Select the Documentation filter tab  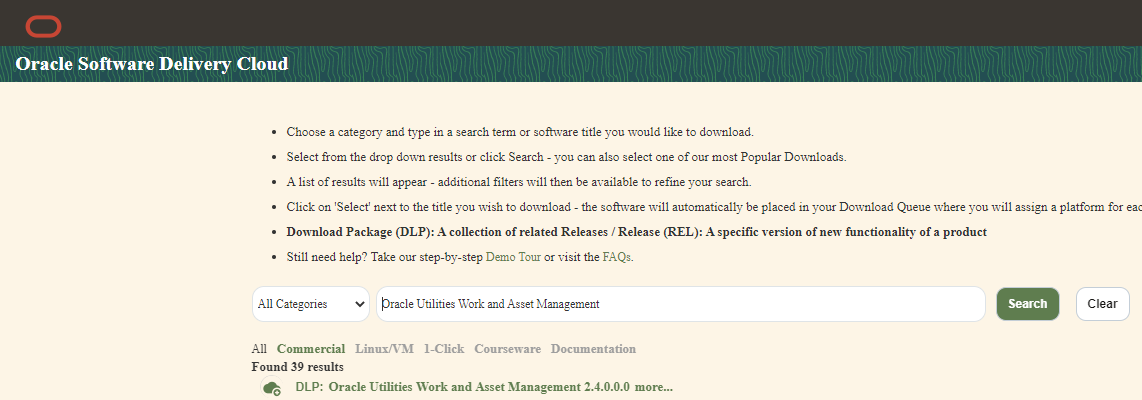coord(593,349)
